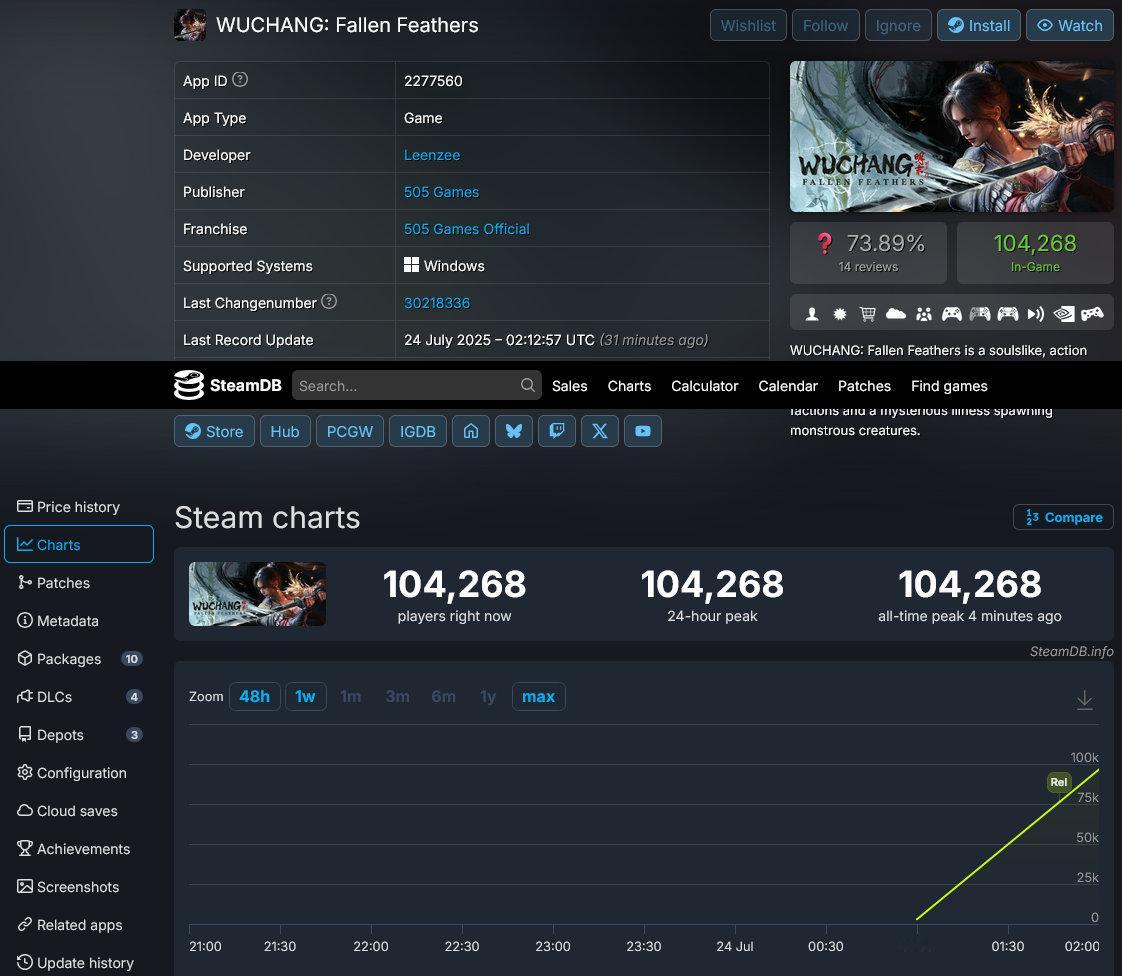Image resolution: width=1122 pixels, height=976 pixels.
Task: Set chart zoom to 1w
Action: click(306, 696)
